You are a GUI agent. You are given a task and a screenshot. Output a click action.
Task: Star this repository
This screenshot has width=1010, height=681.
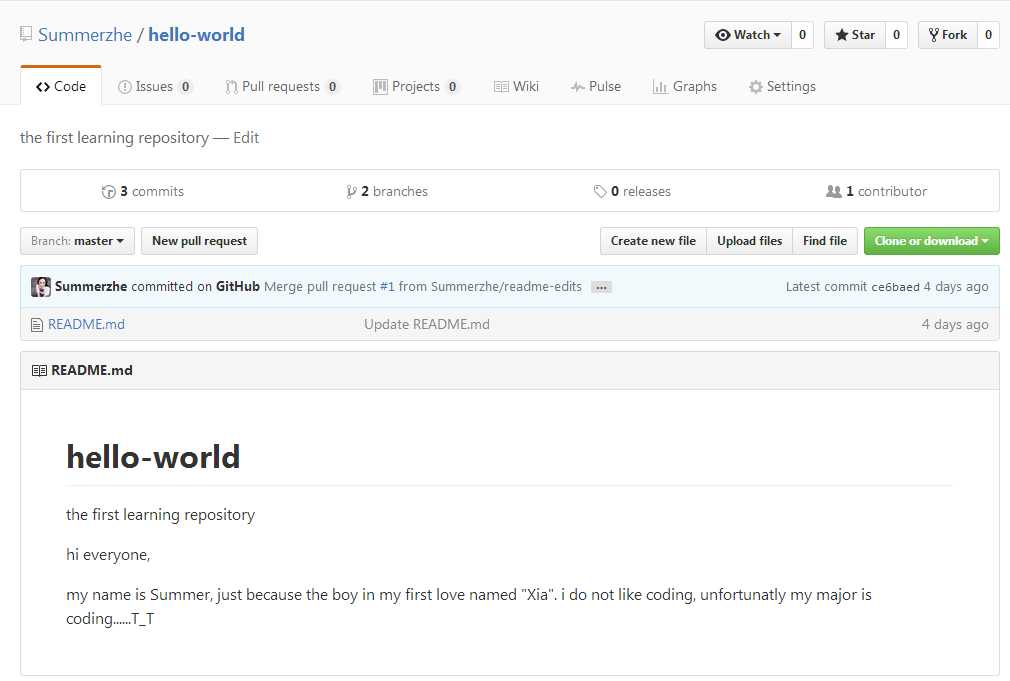point(855,35)
